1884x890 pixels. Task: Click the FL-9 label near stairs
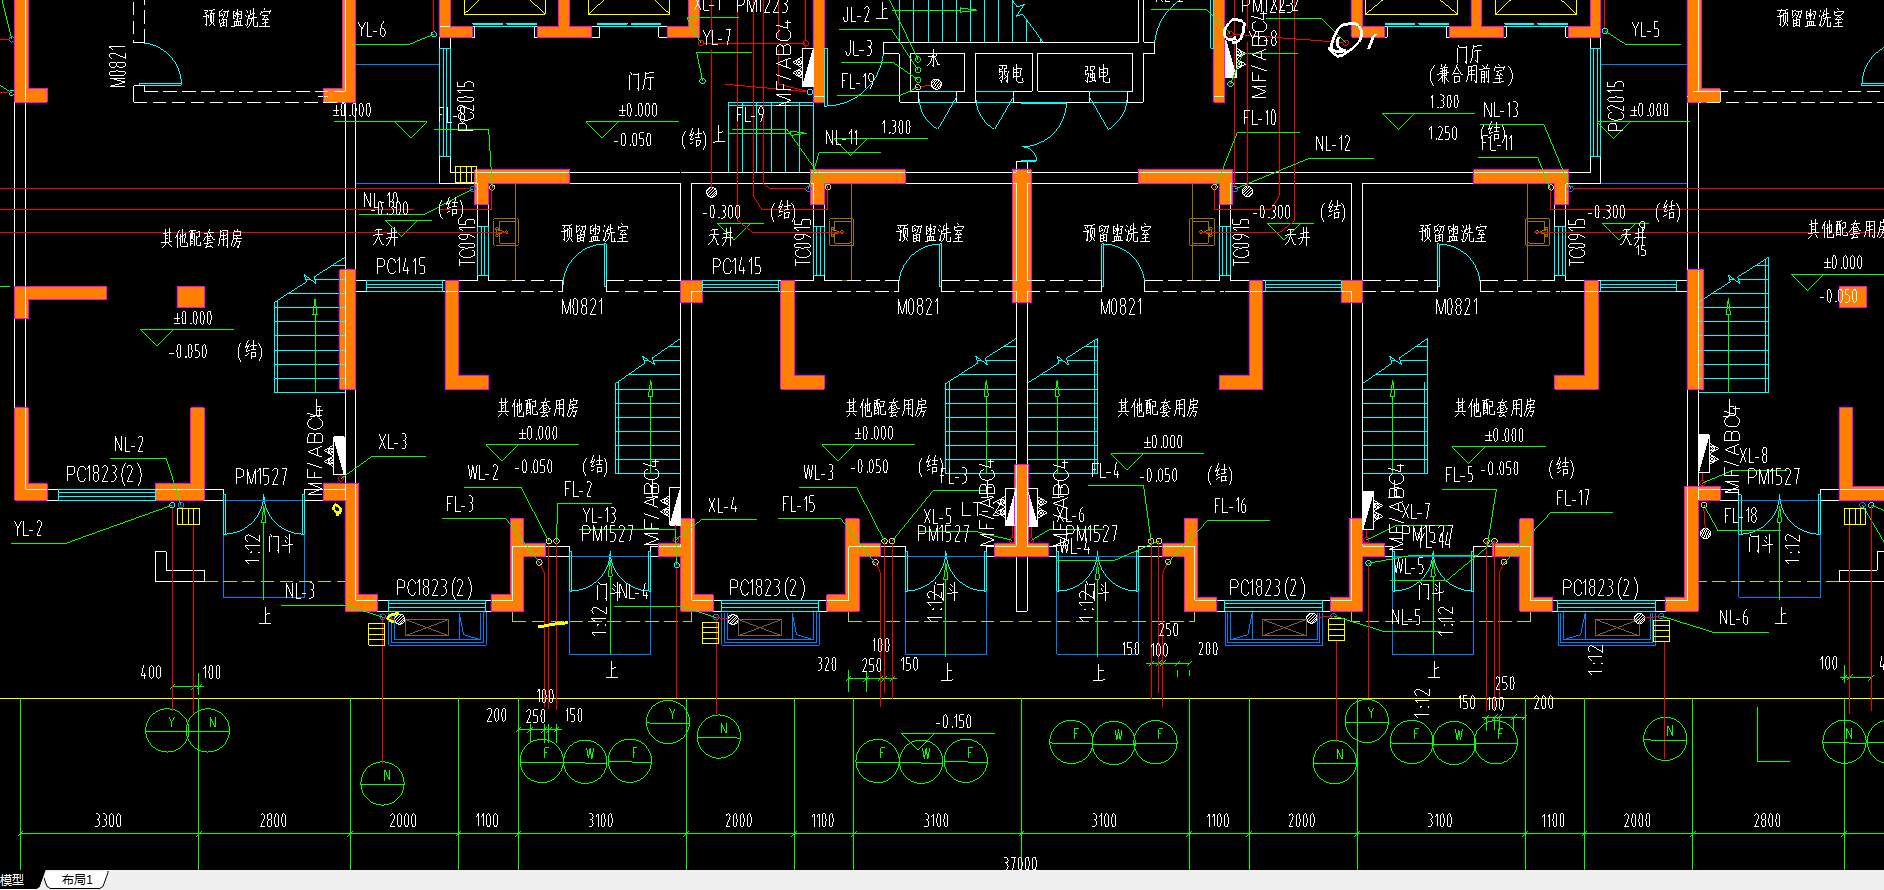[750, 115]
